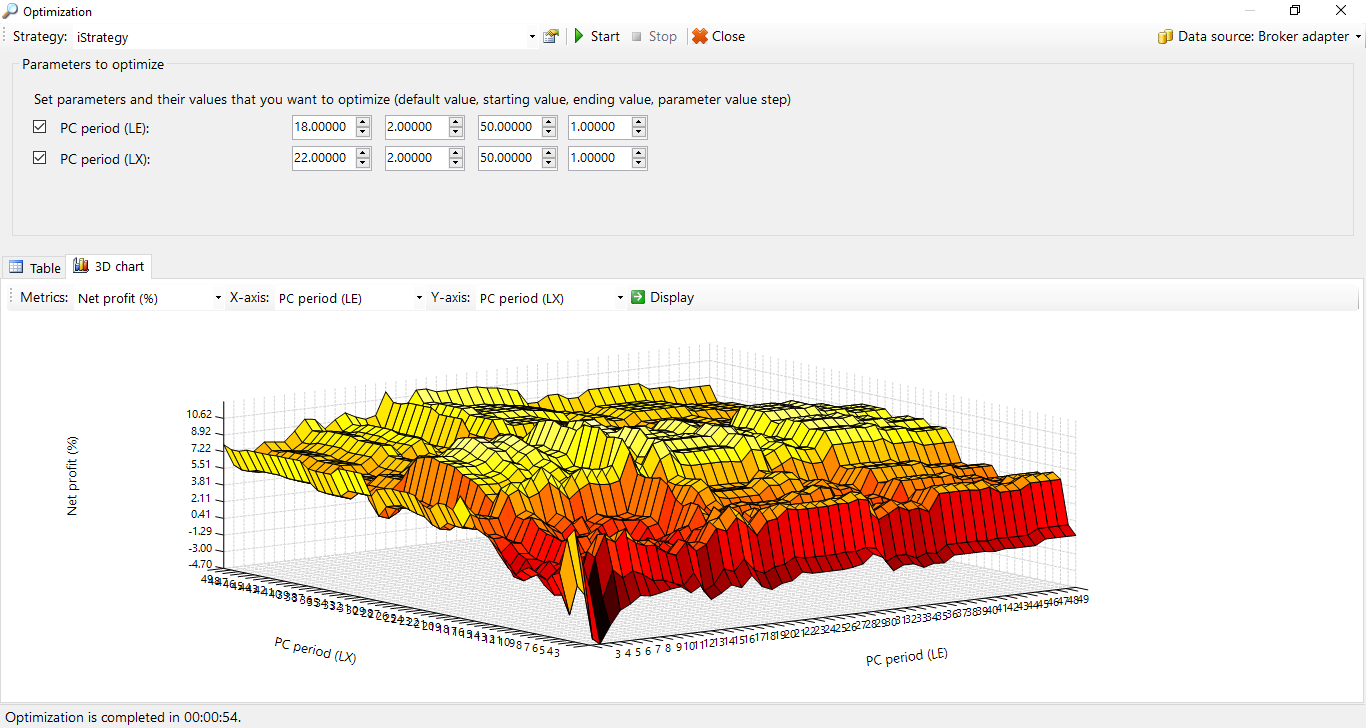Click the Data source Broker adapter icon
The width and height of the screenshot is (1366, 728).
coord(1165,36)
